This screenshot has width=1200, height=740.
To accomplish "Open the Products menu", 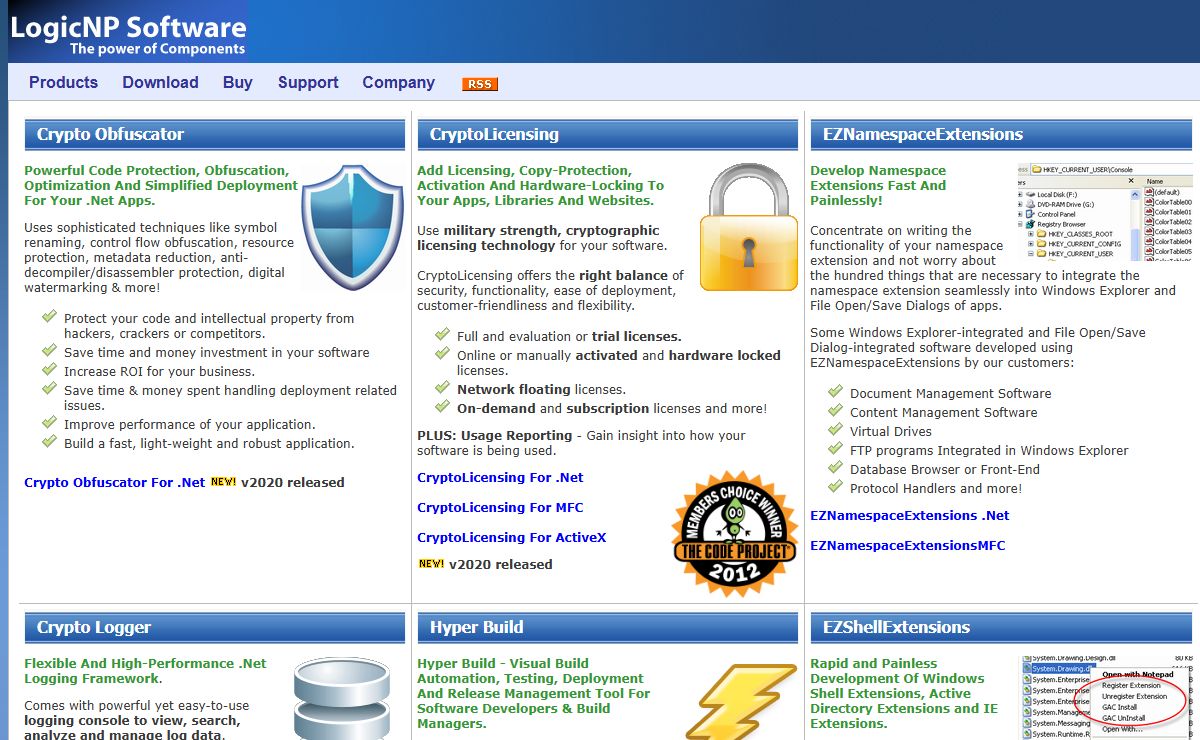I will 63,82.
